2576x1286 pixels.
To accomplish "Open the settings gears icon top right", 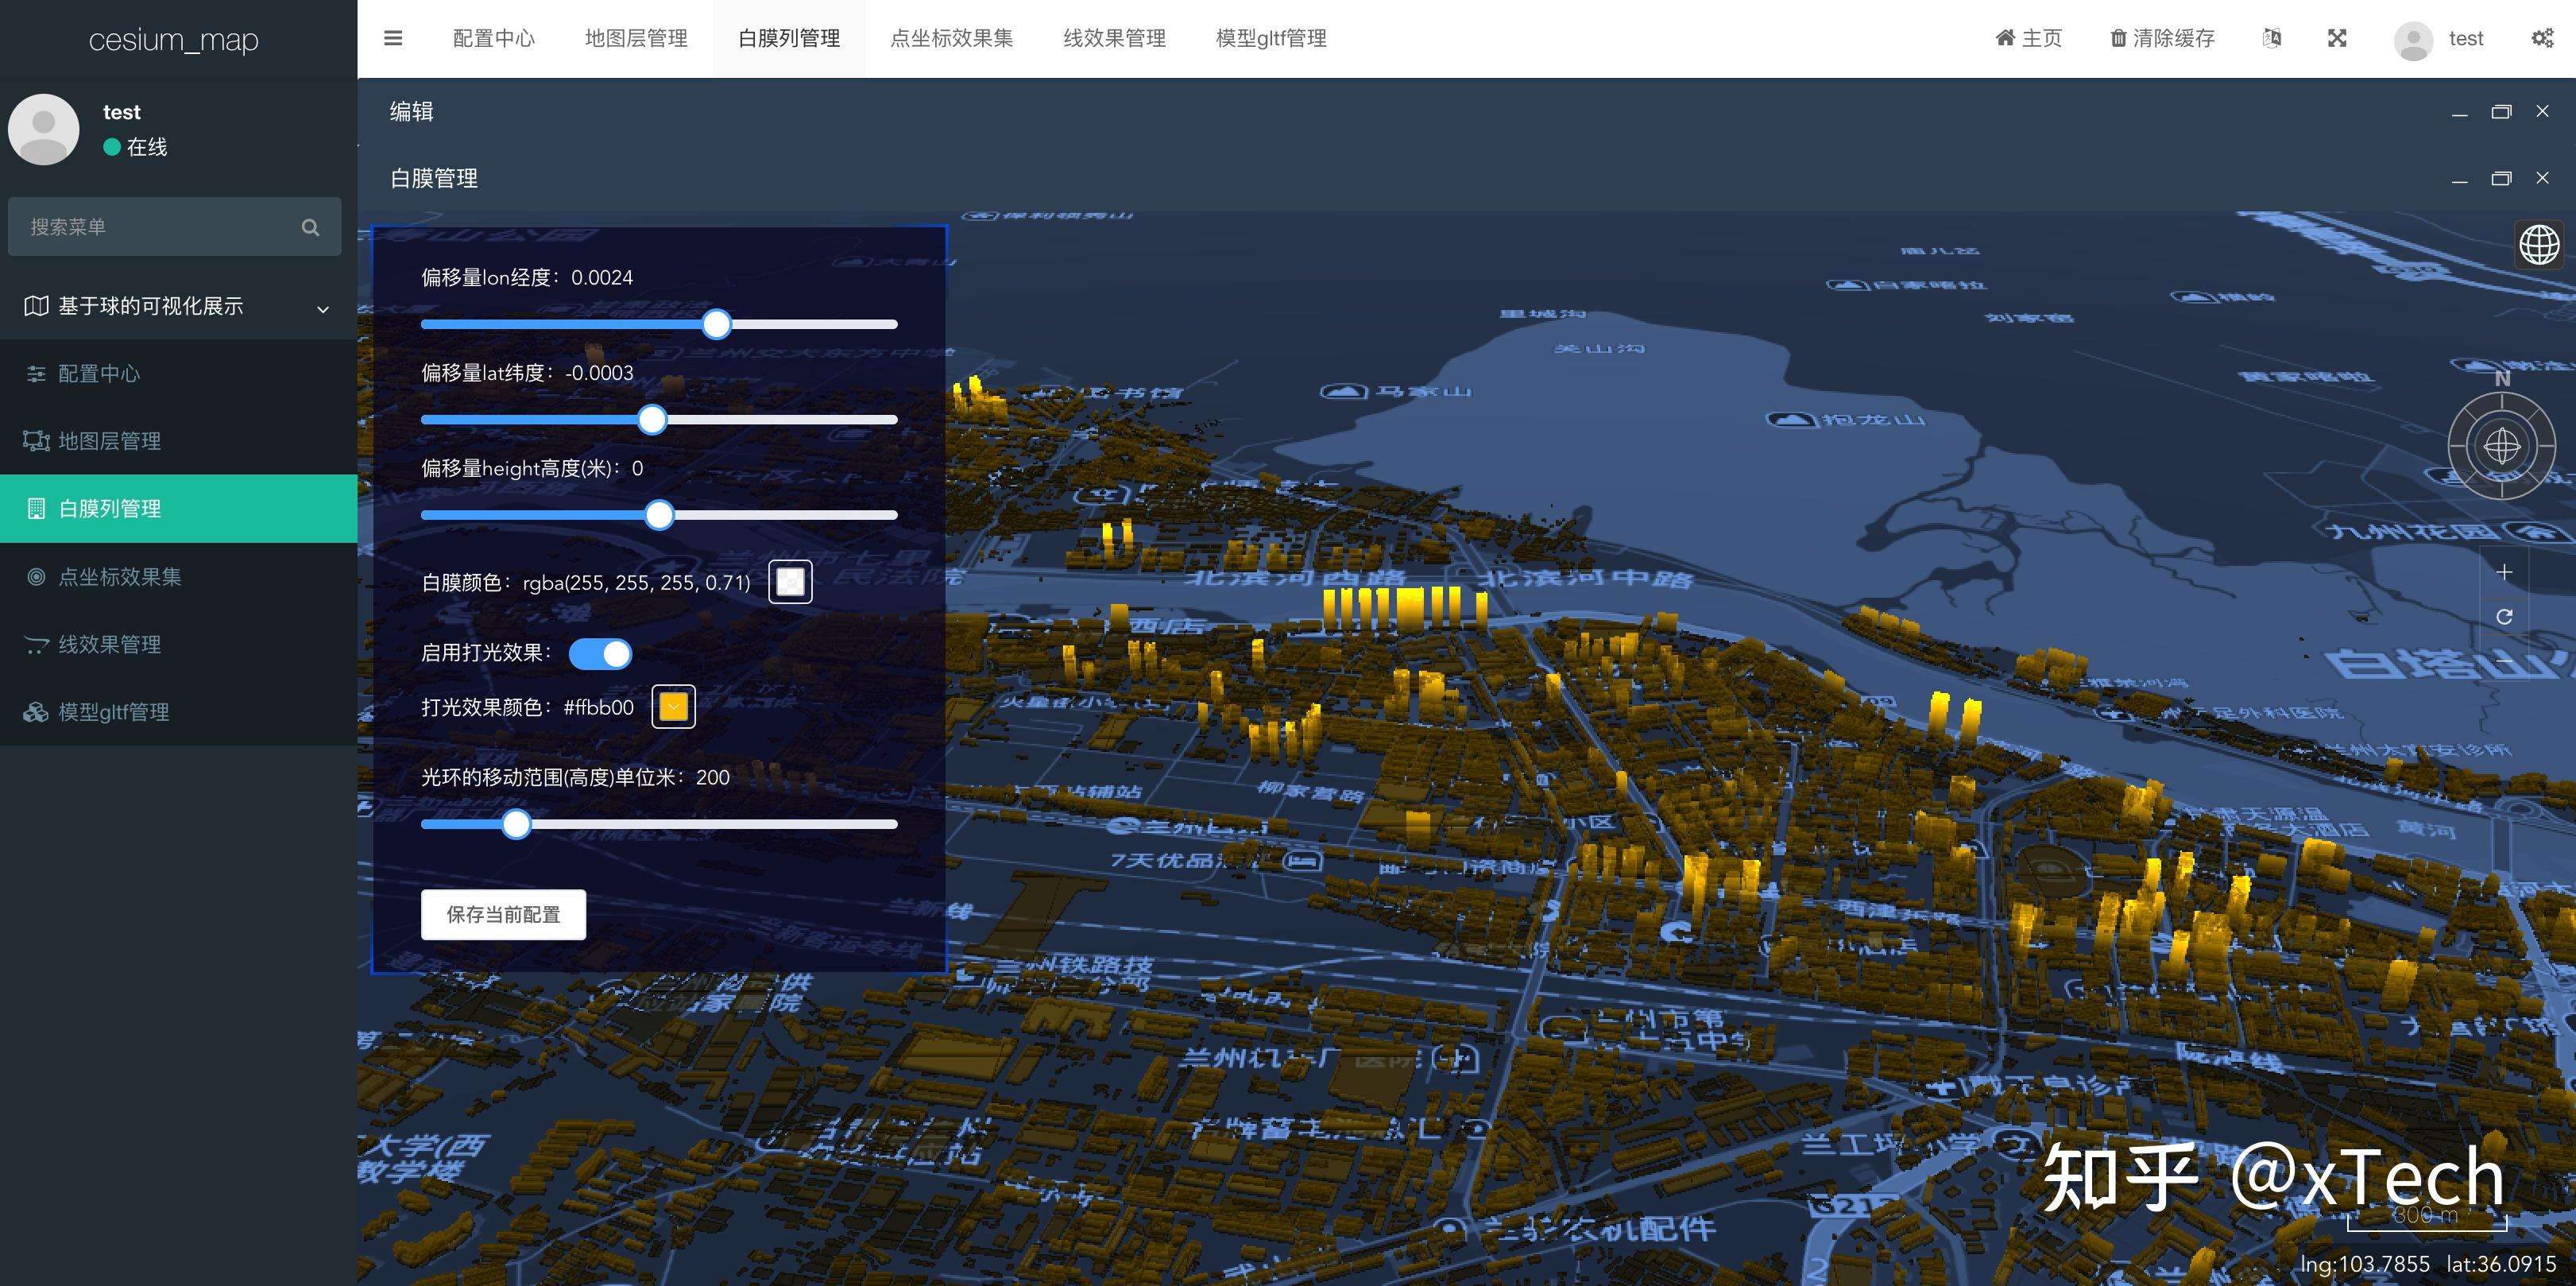I will [x=2542, y=38].
